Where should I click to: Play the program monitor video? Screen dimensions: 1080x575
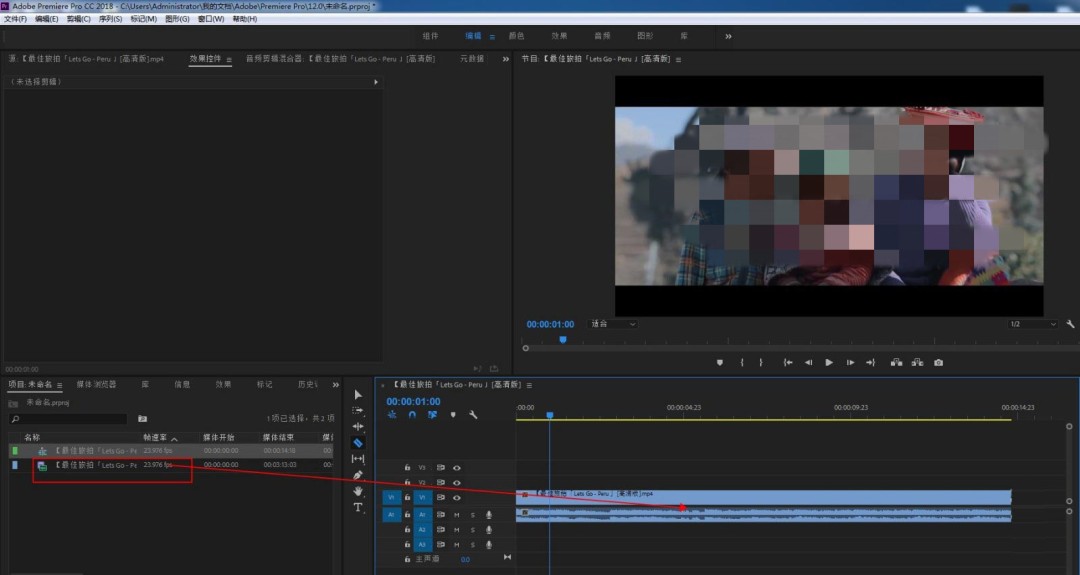click(829, 363)
